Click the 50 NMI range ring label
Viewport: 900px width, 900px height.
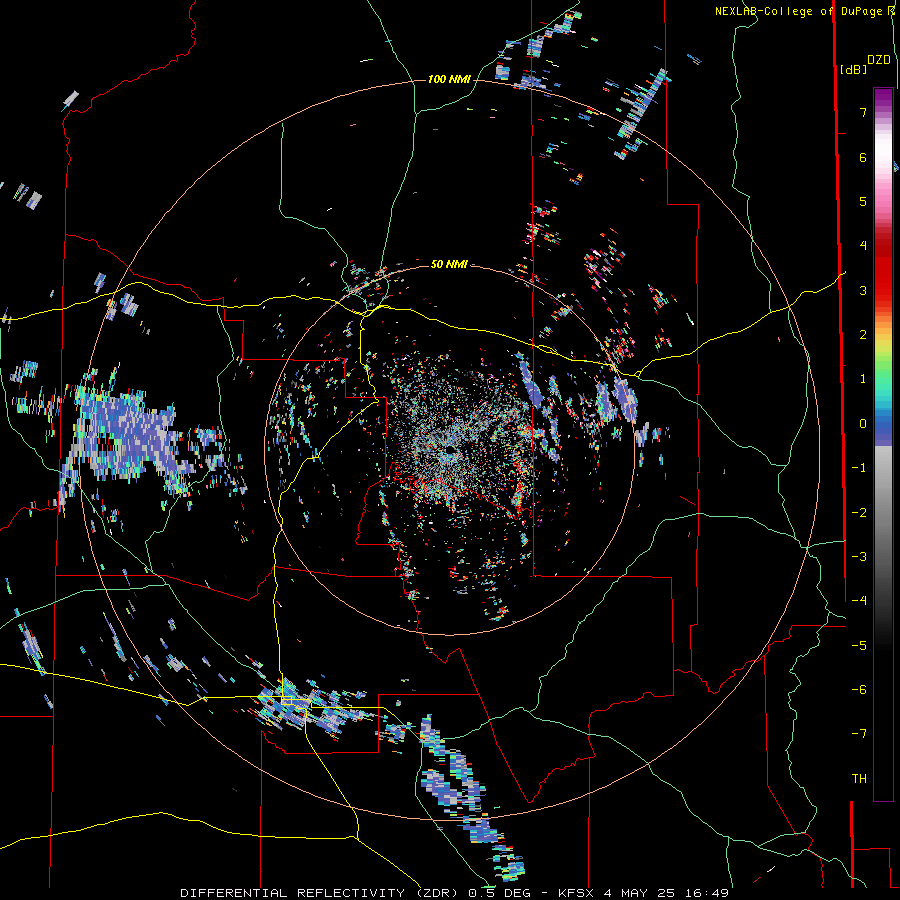pos(449,264)
